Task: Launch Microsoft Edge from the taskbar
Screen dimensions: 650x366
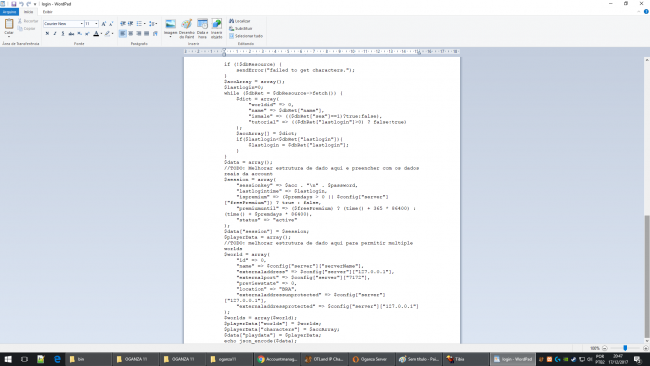Action: [57, 359]
